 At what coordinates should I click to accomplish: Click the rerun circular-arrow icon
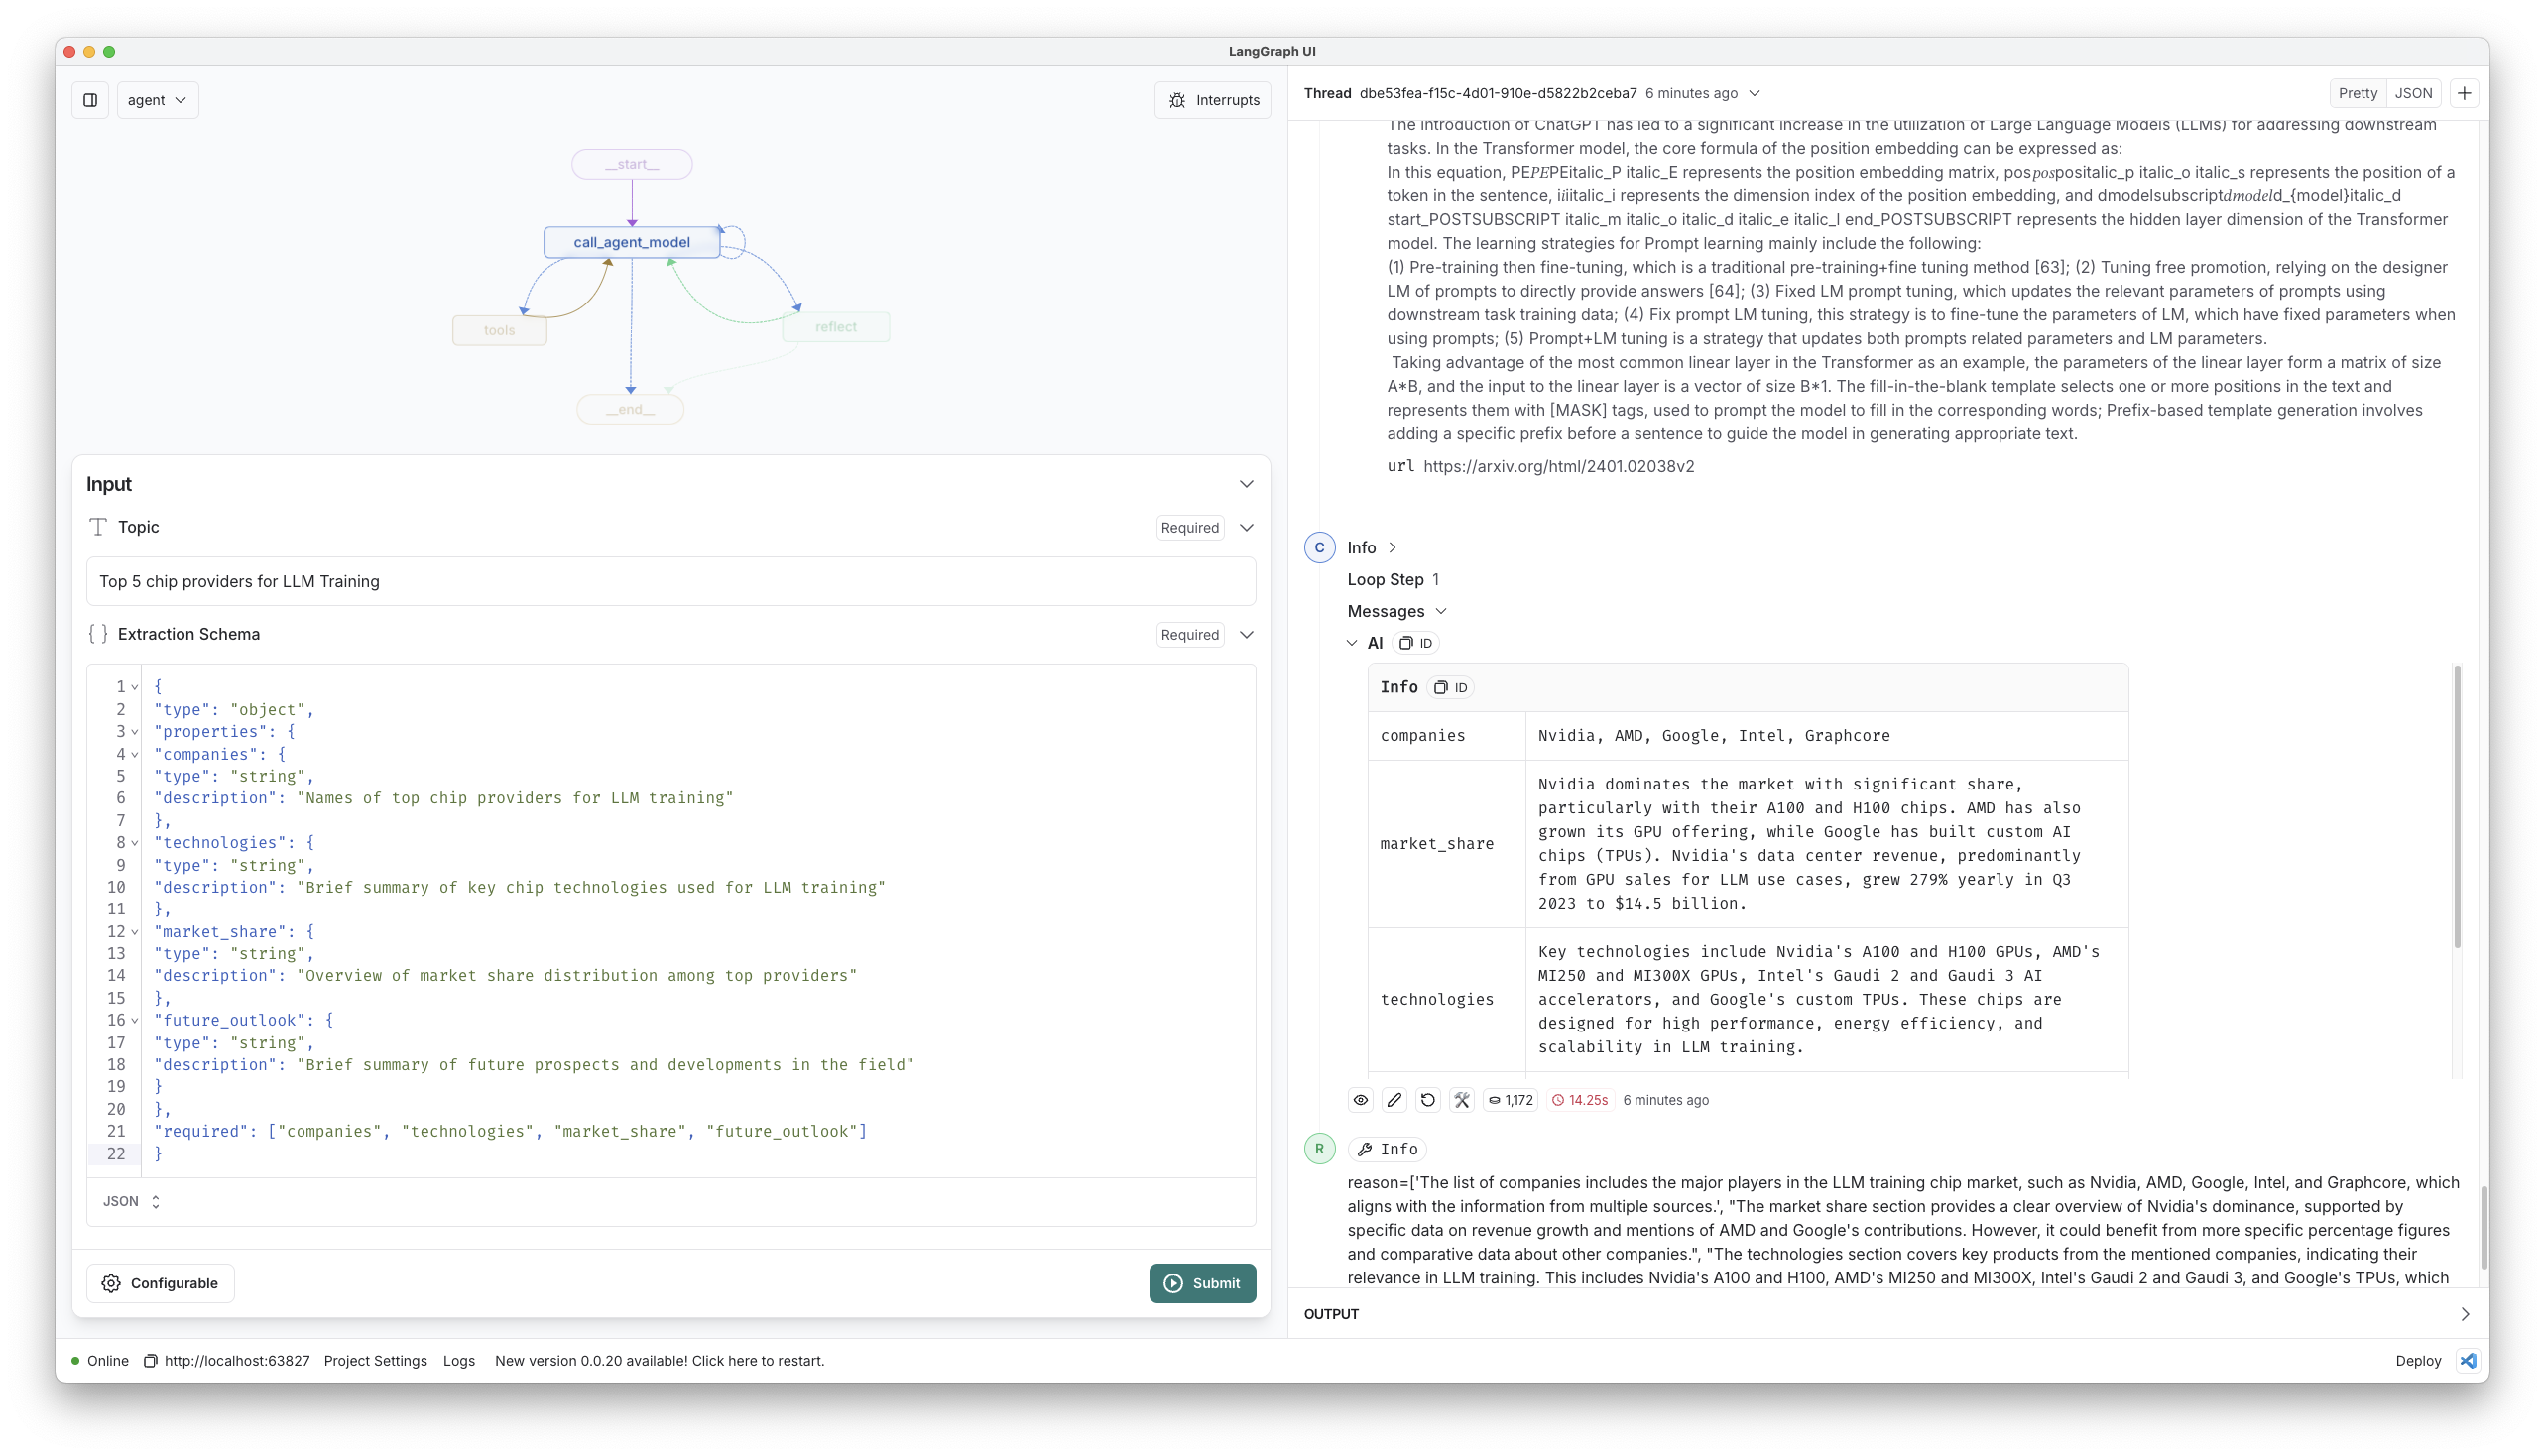point(1428,1100)
